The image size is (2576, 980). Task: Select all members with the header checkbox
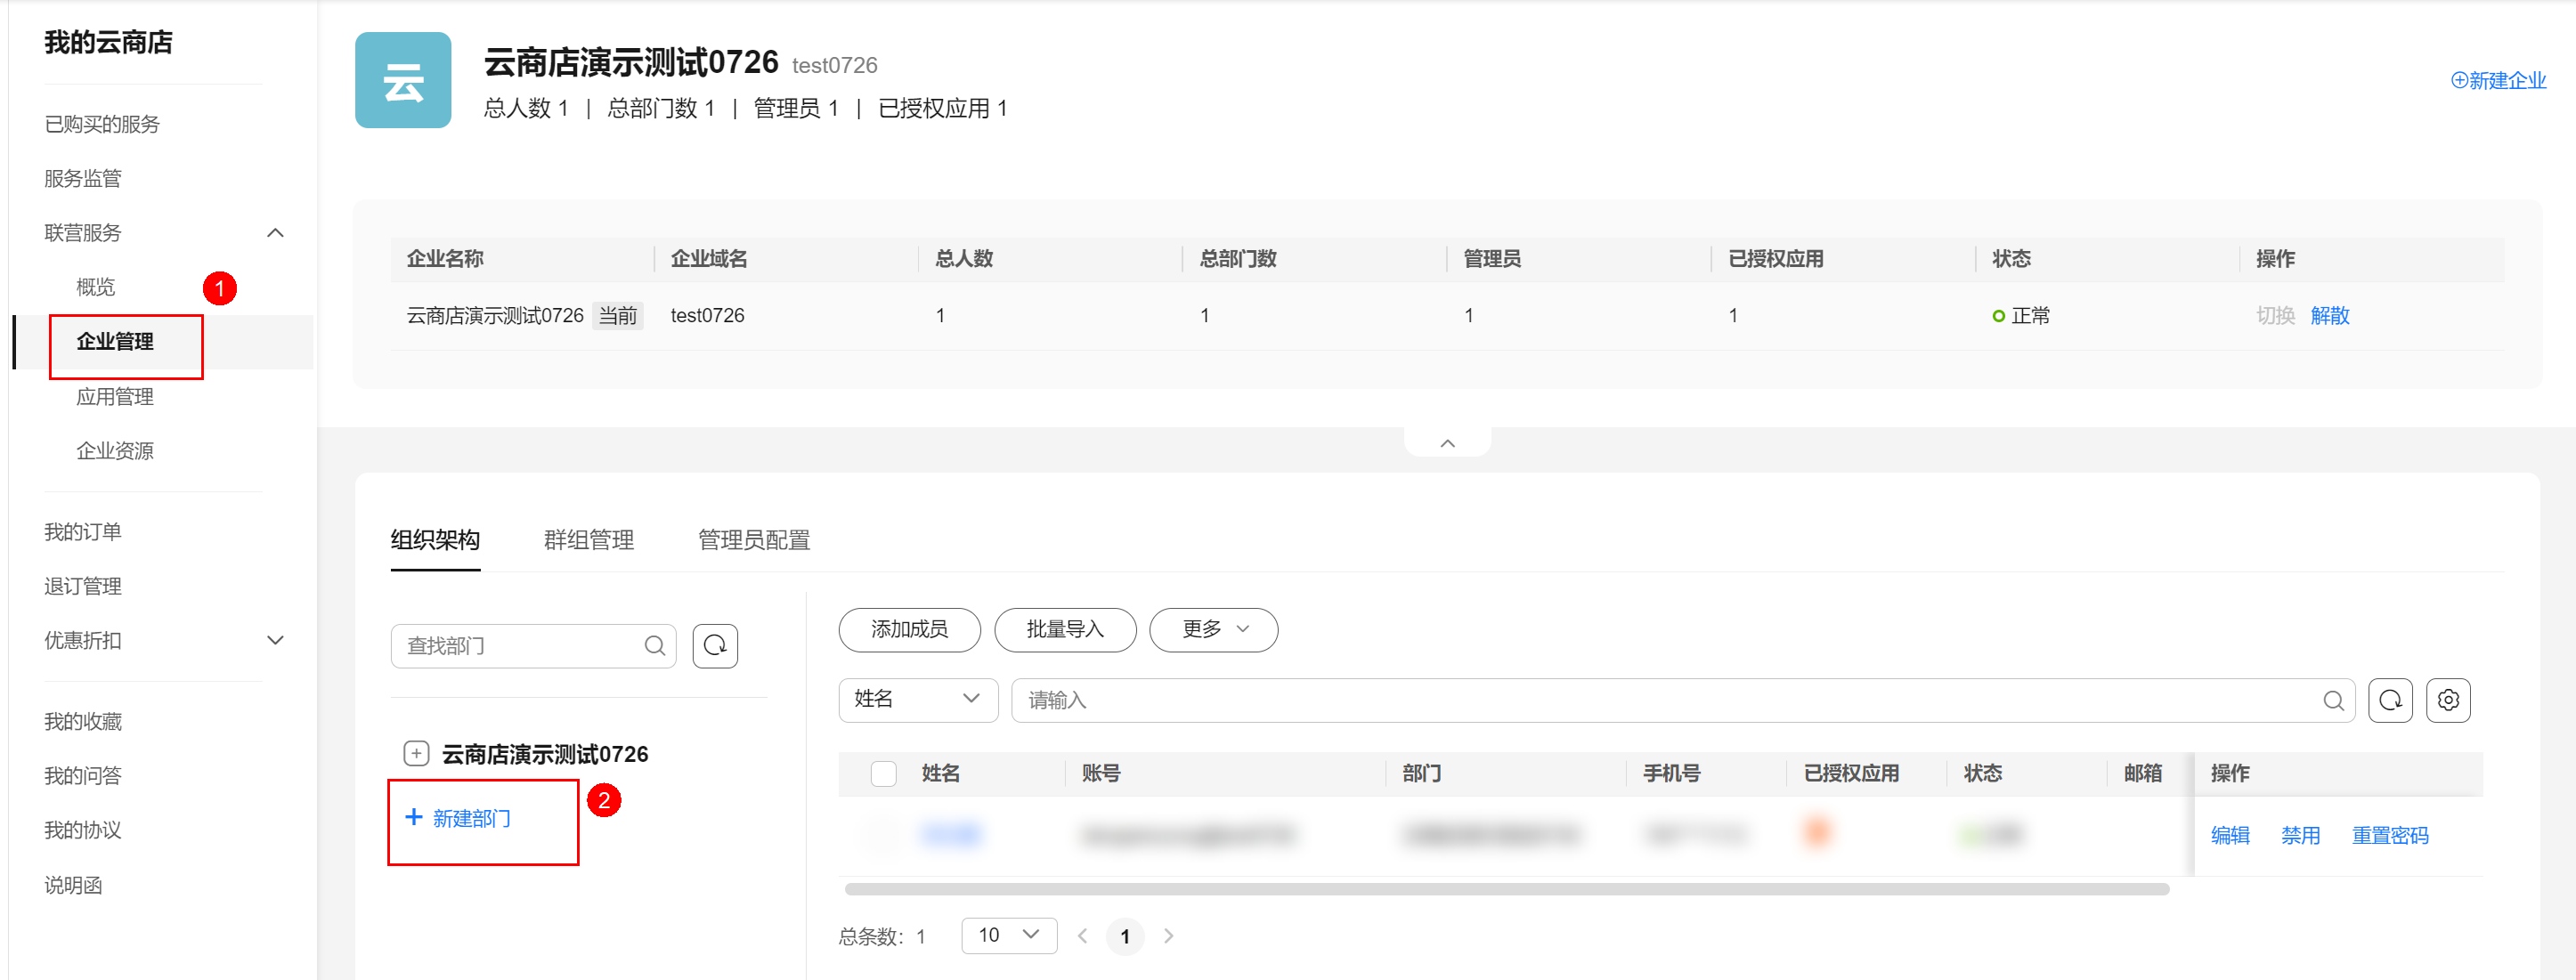click(883, 773)
